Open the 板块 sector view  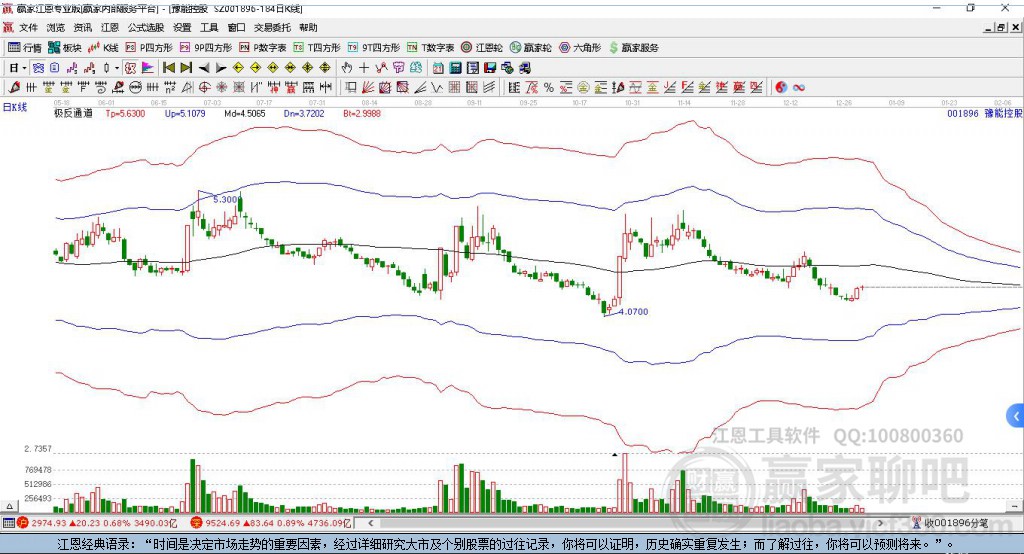point(64,48)
